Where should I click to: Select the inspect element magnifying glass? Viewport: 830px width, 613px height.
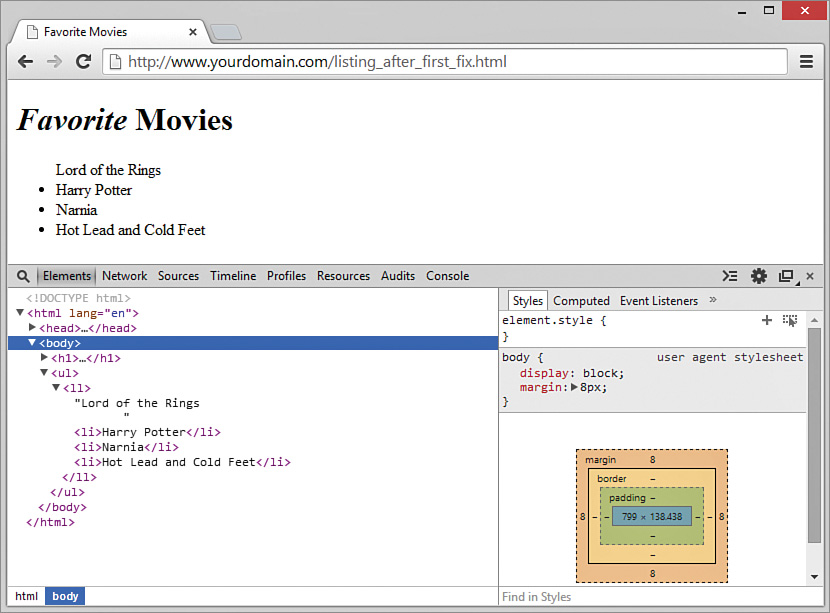[23, 276]
